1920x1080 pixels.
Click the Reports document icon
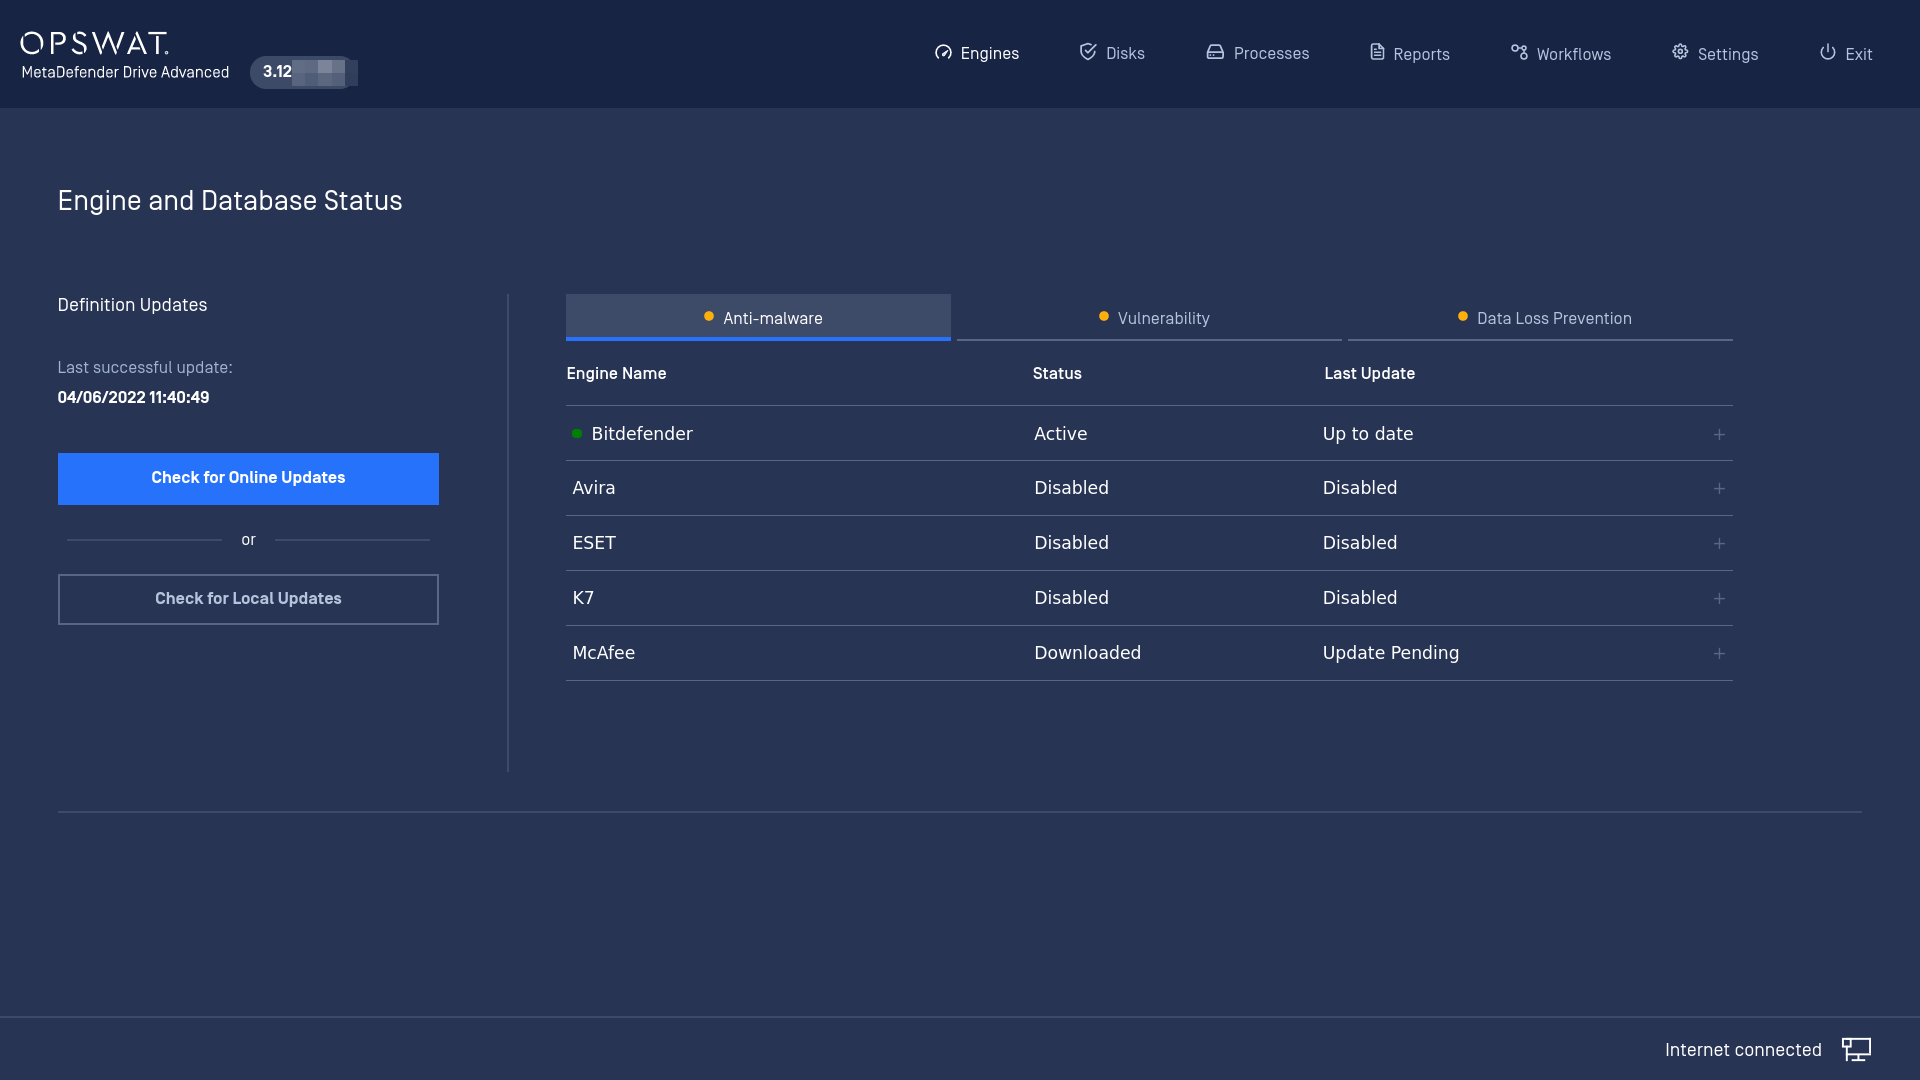tap(1377, 52)
